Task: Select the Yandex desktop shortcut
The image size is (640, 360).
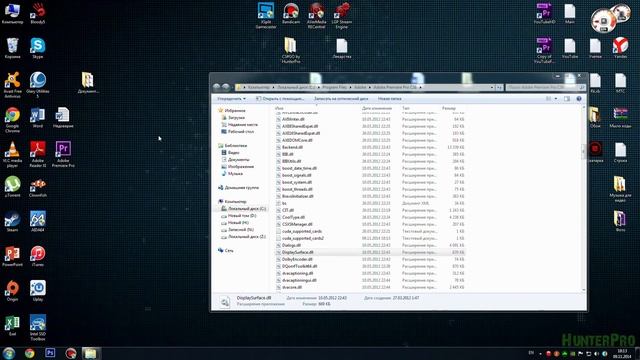Action: (620, 48)
